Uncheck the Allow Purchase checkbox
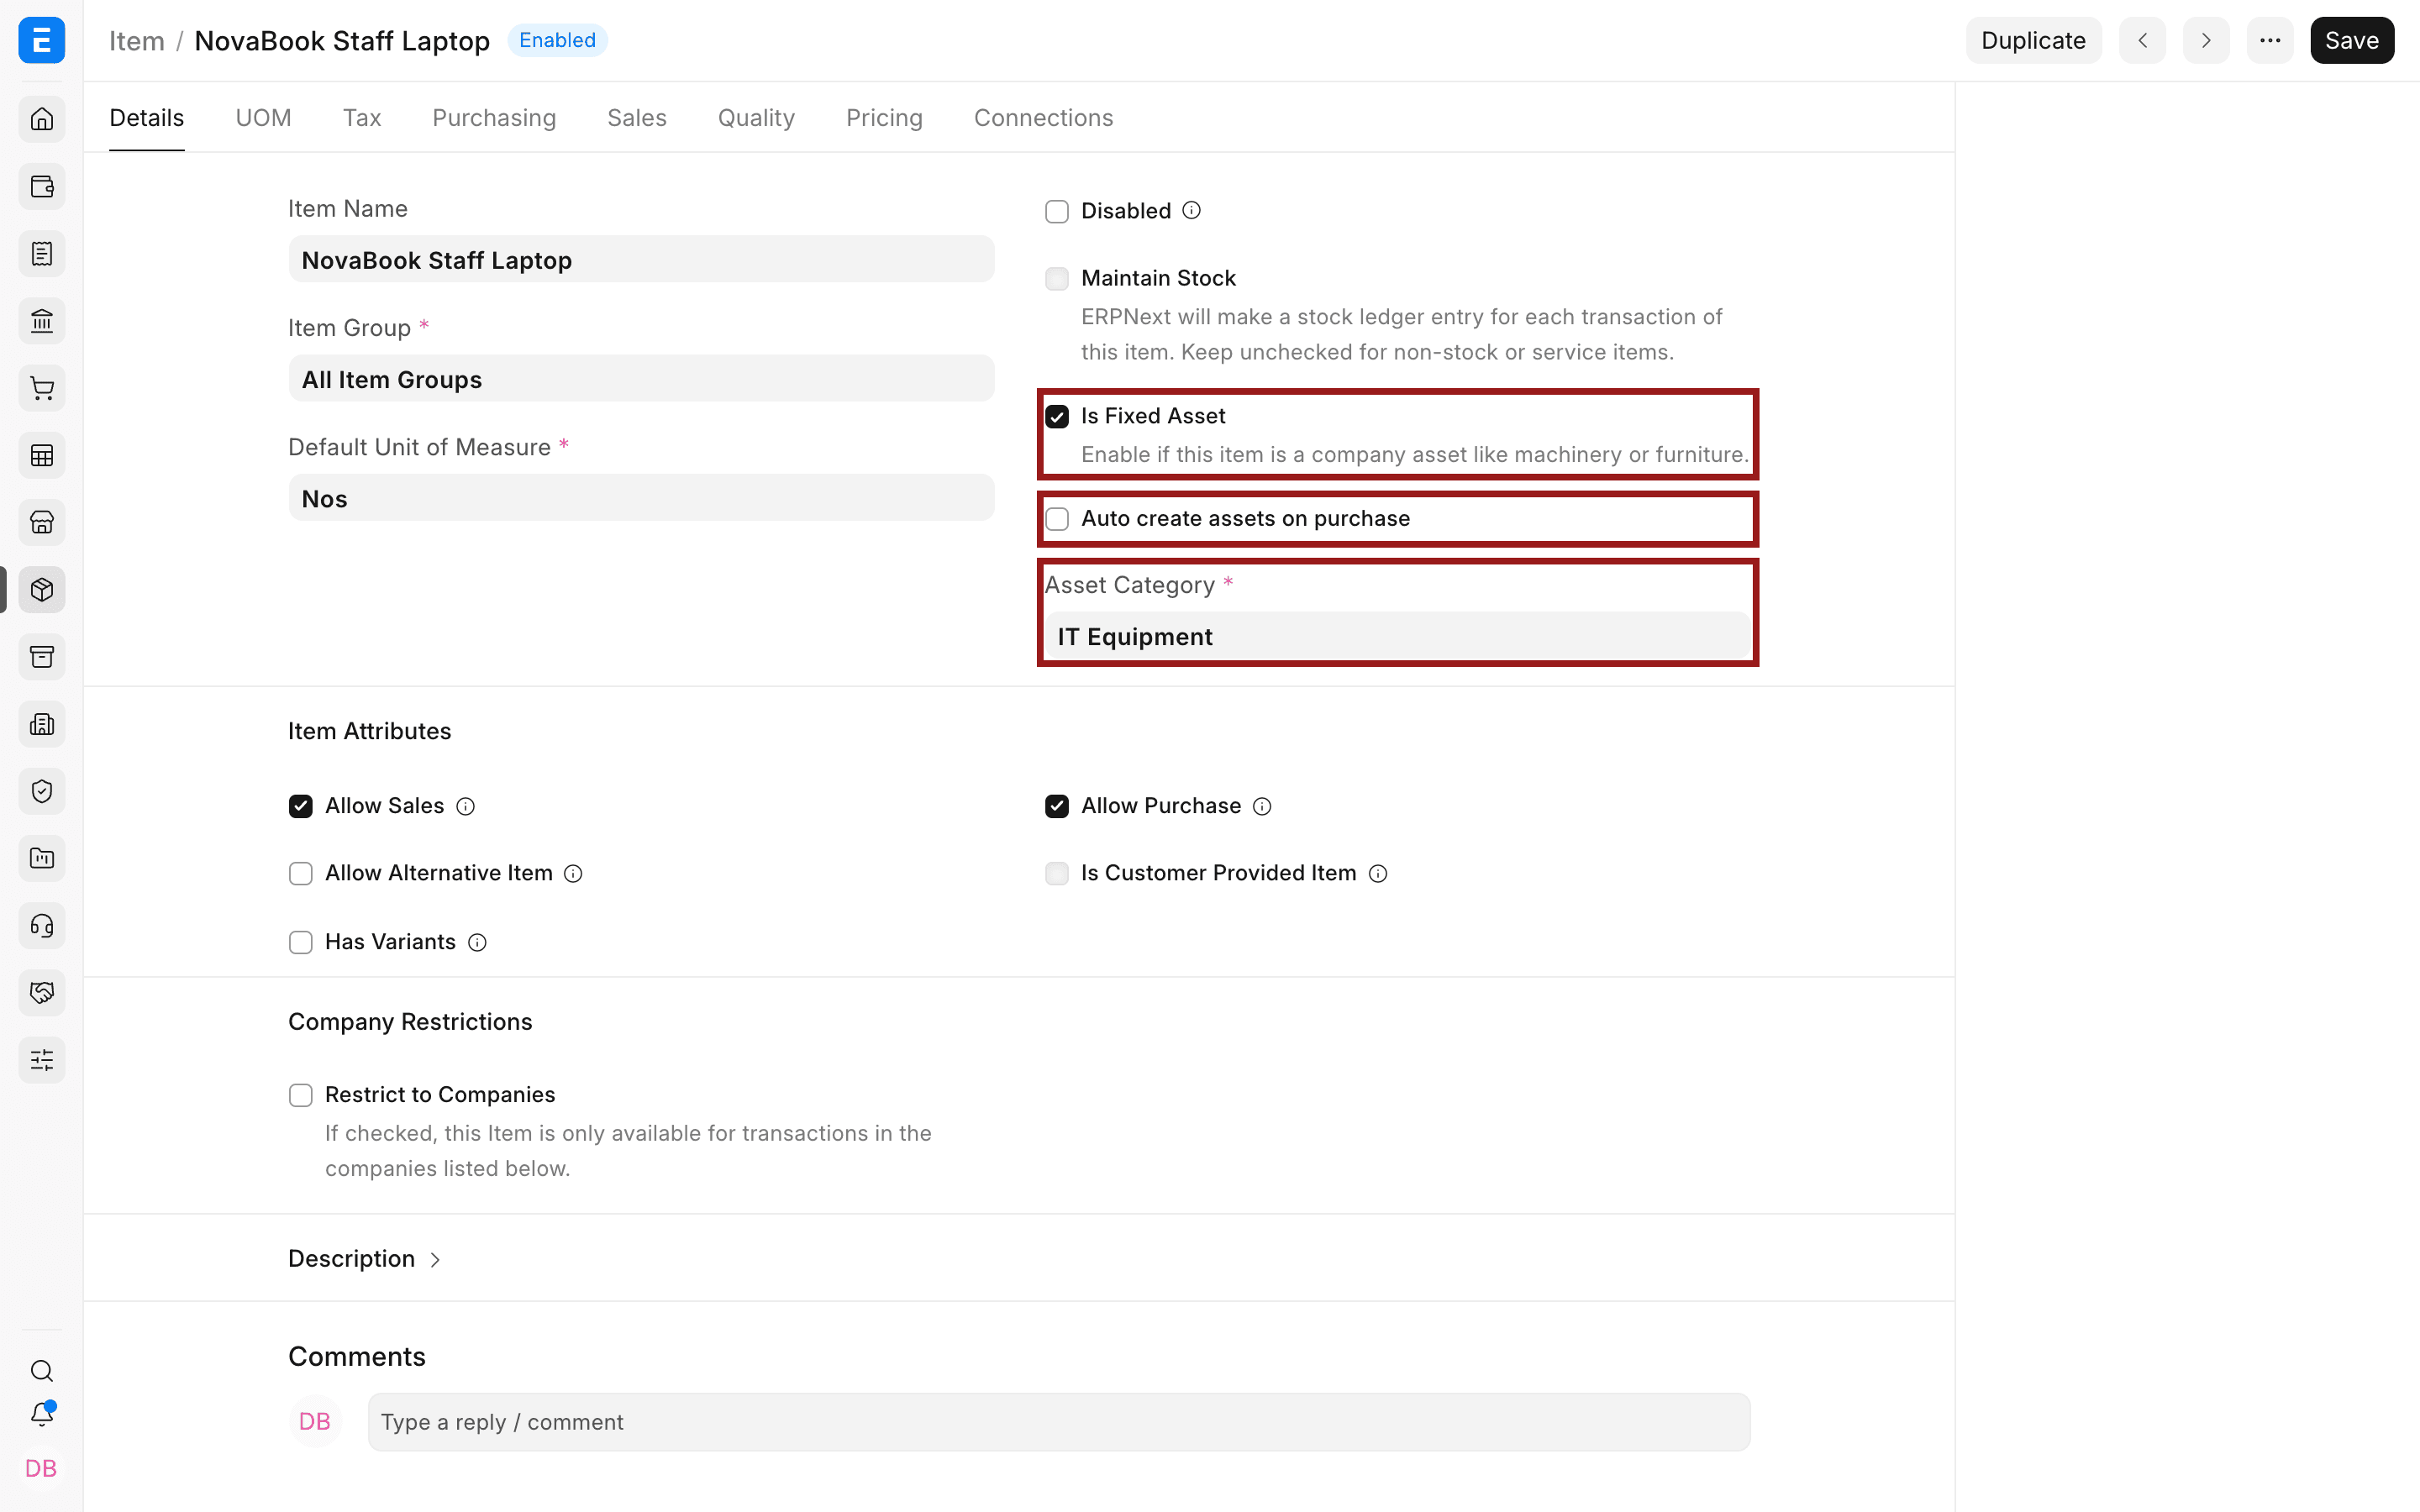 click(1057, 806)
